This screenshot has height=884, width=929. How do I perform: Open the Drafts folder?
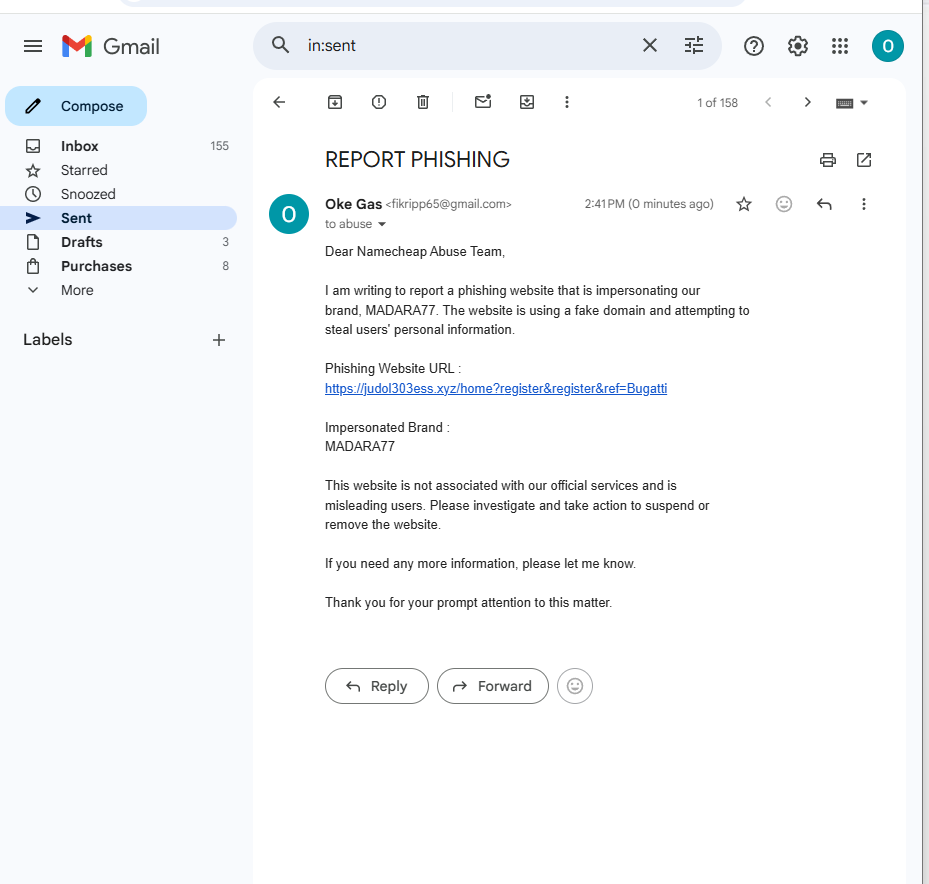pyautogui.click(x=118, y=242)
